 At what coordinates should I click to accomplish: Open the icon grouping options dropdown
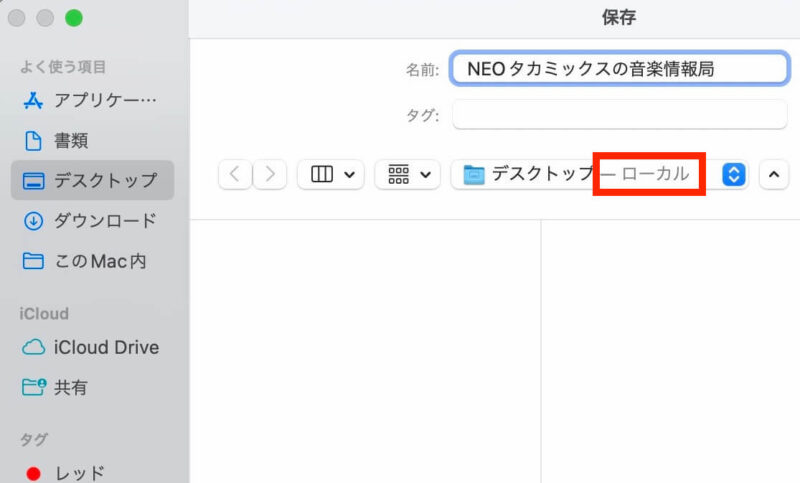tap(407, 174)
